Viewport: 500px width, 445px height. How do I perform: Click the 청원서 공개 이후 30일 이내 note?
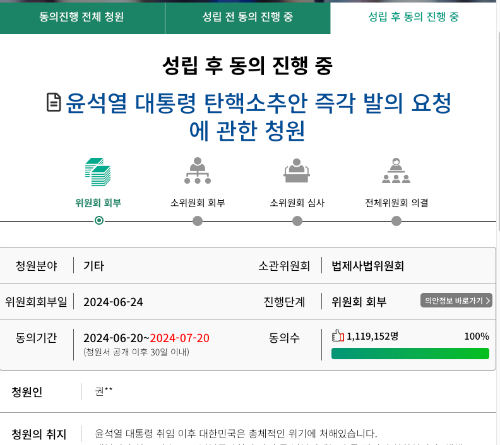(136, 352)
